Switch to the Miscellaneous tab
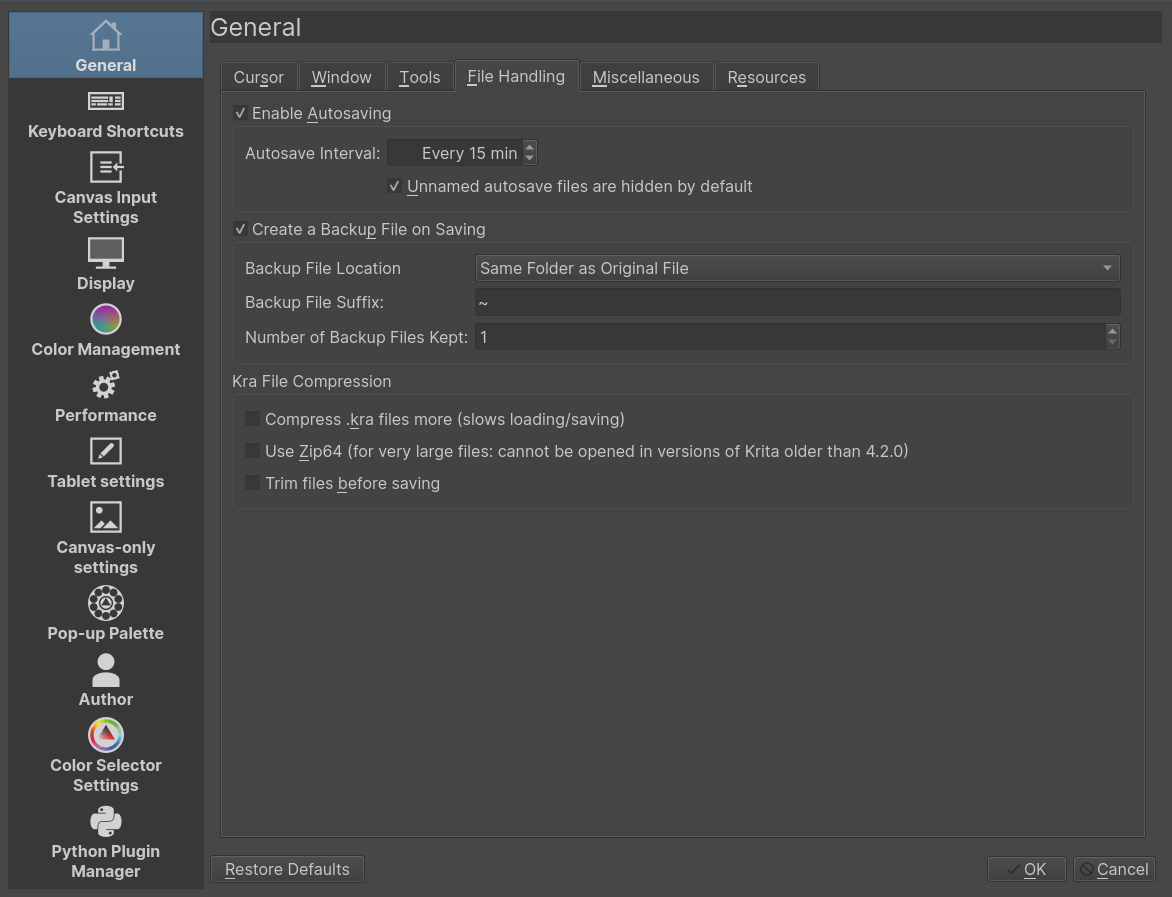 point(645,76)
